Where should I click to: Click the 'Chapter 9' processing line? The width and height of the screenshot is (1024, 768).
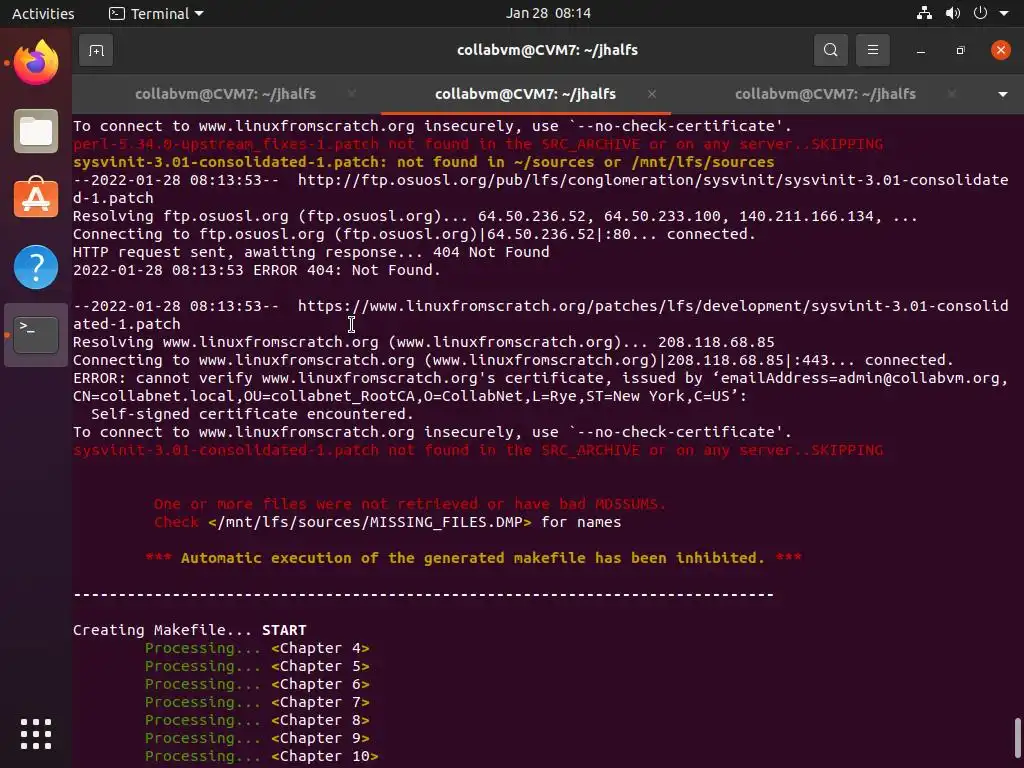click(x=257, y=739)
